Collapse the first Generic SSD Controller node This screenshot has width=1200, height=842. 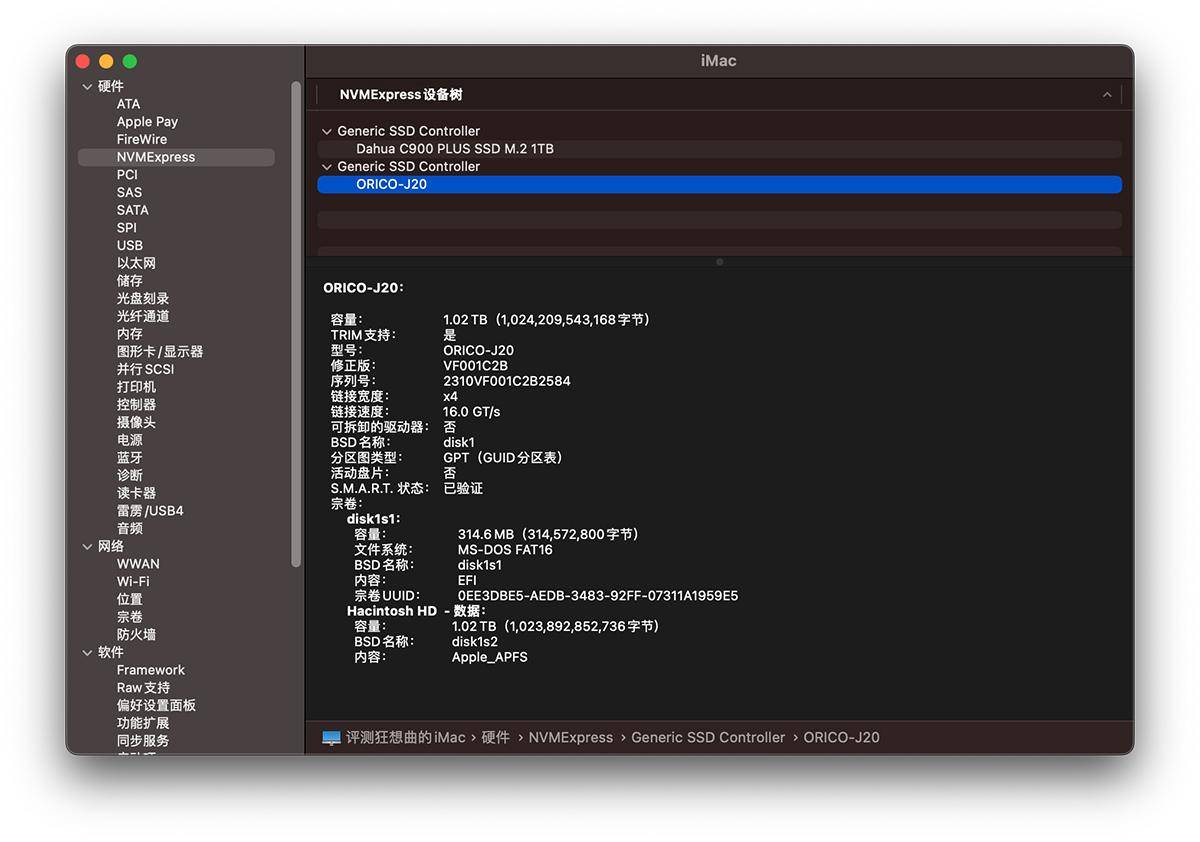[x=326, y=130]
